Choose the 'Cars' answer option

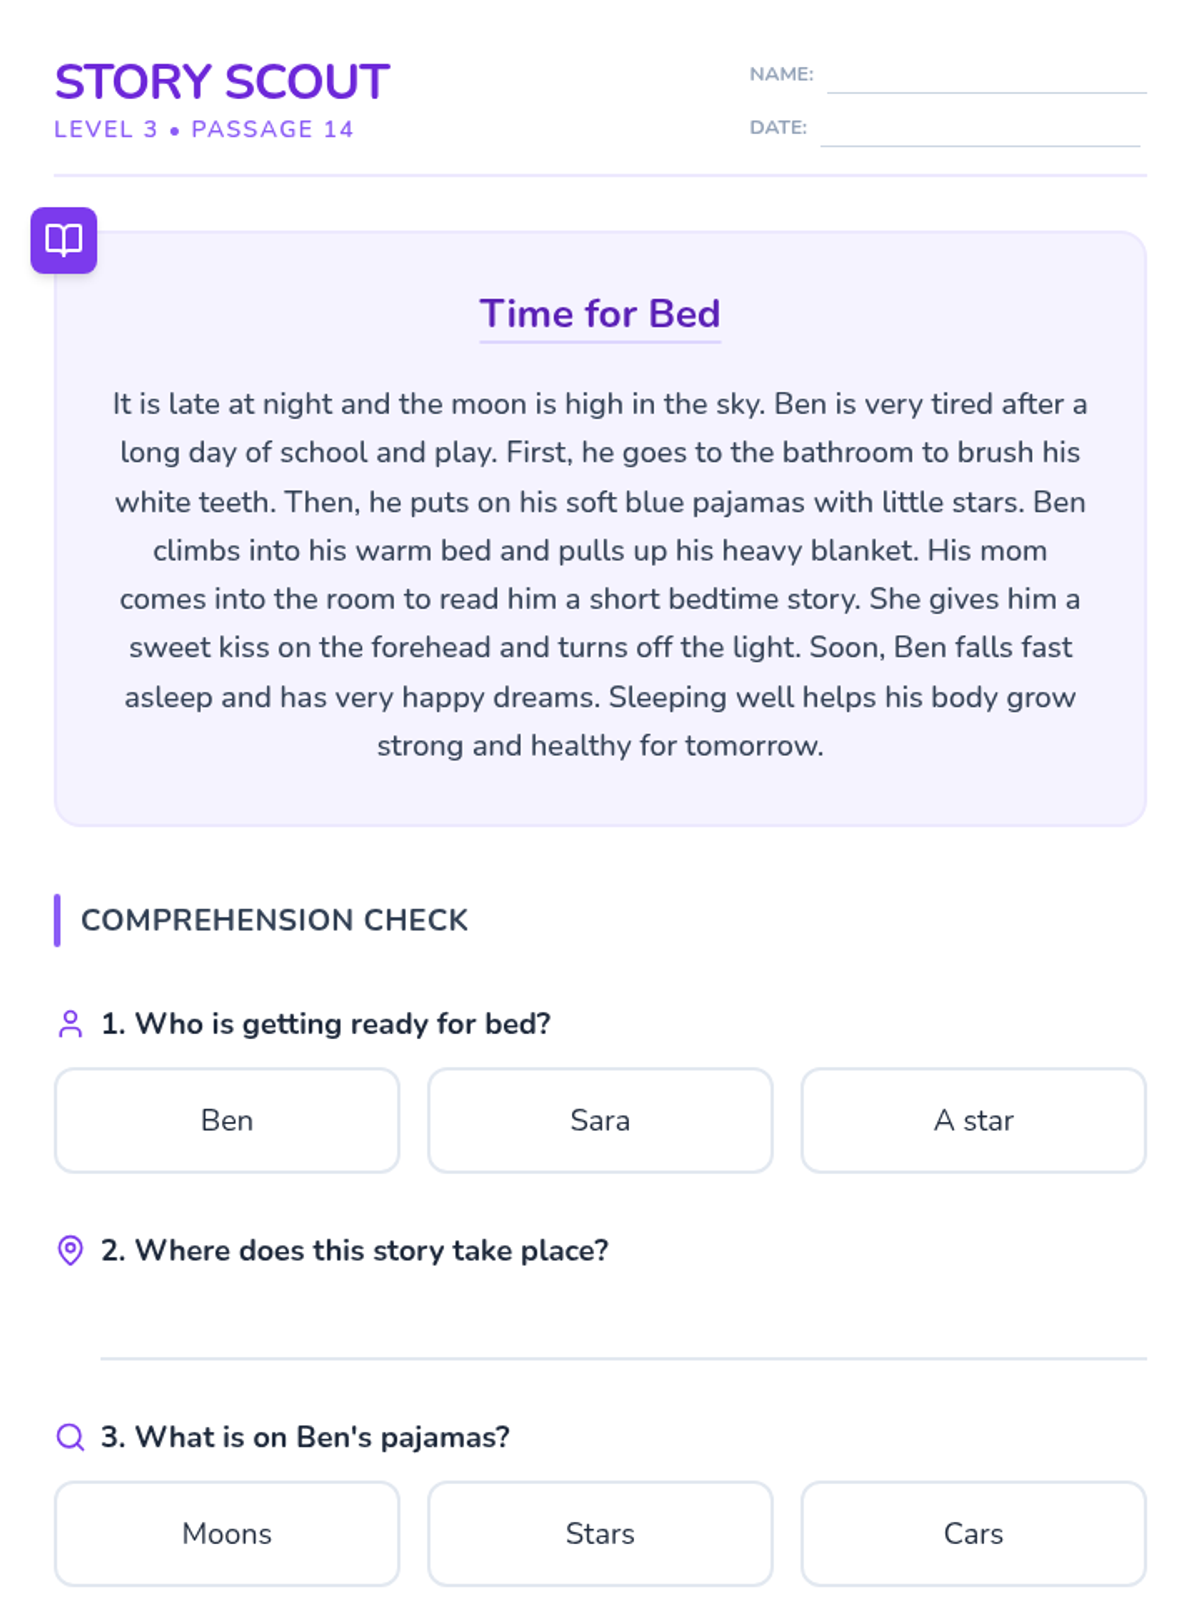click(973, 1533)
